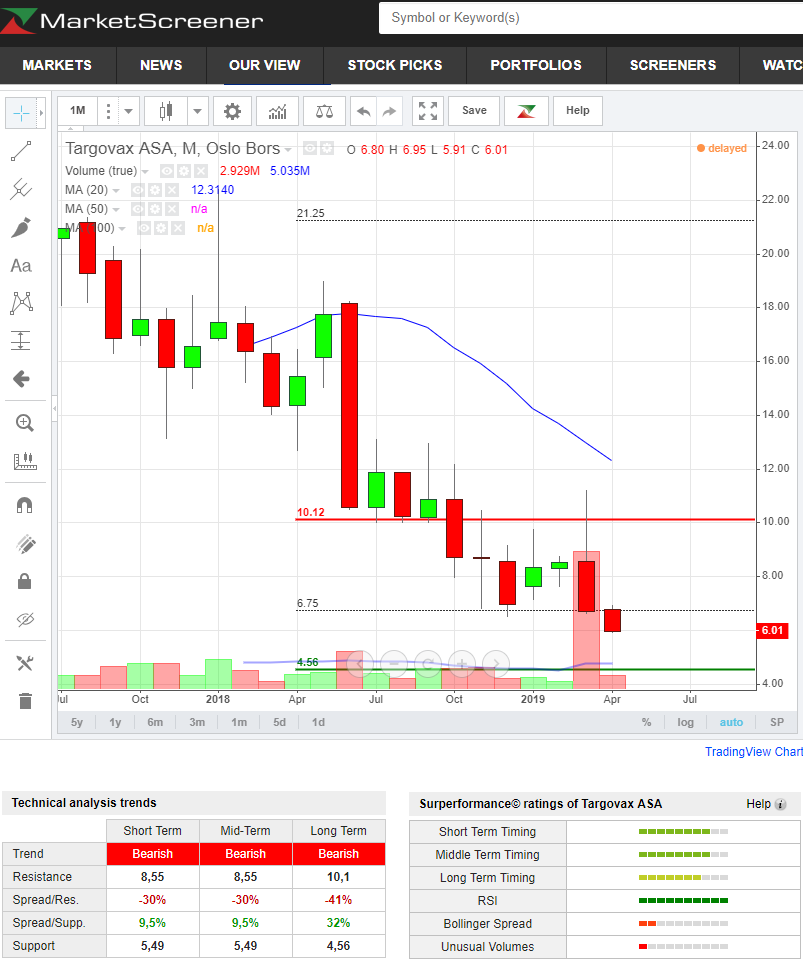Toggle visibility of MA (20) indicator
The width and height of the screenshot is (803, 963).
(x=138, y=190)
